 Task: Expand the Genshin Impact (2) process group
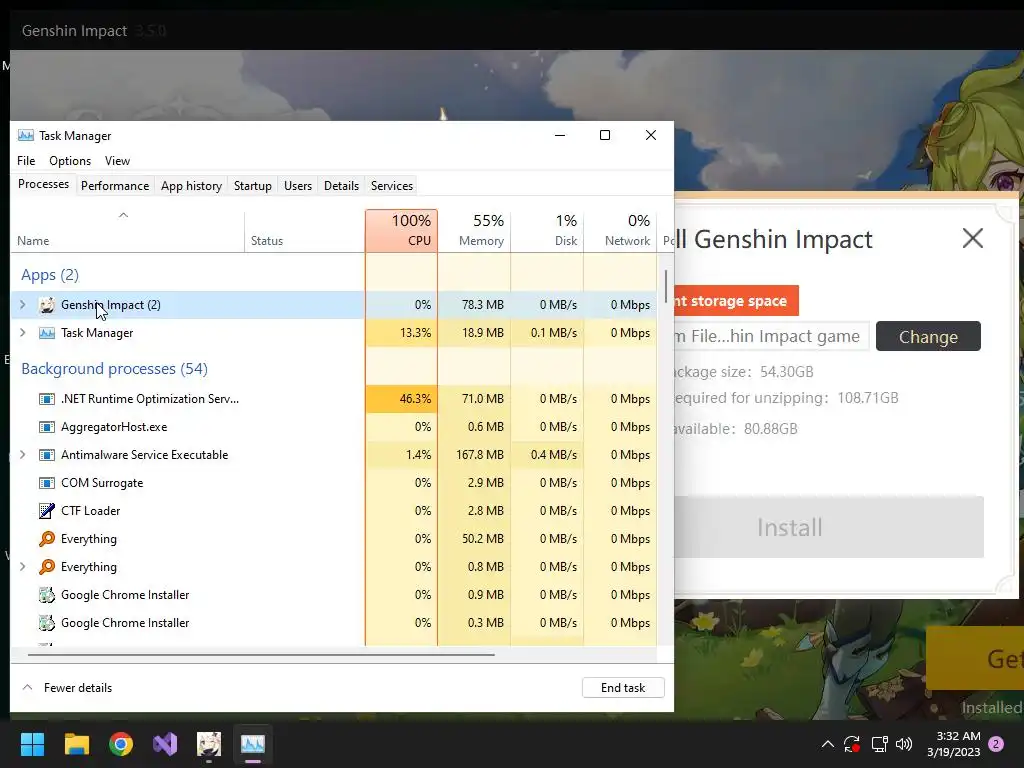[x=23, y=305]
